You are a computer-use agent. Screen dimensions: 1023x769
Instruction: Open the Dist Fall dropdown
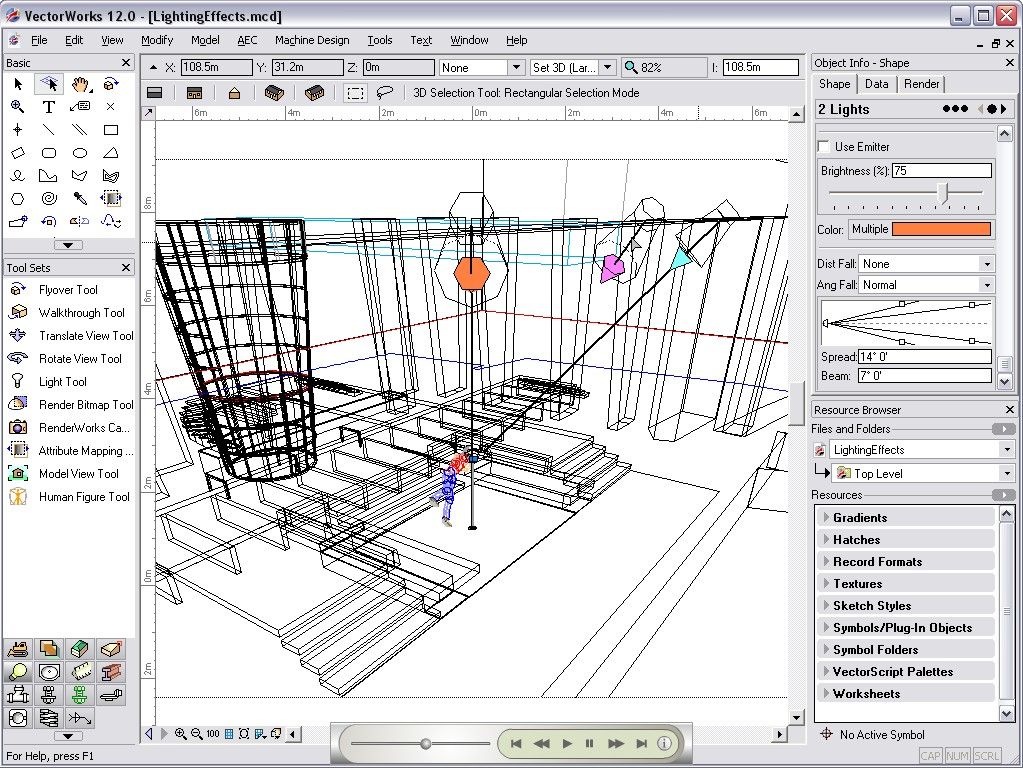click(x=986, y=264)
